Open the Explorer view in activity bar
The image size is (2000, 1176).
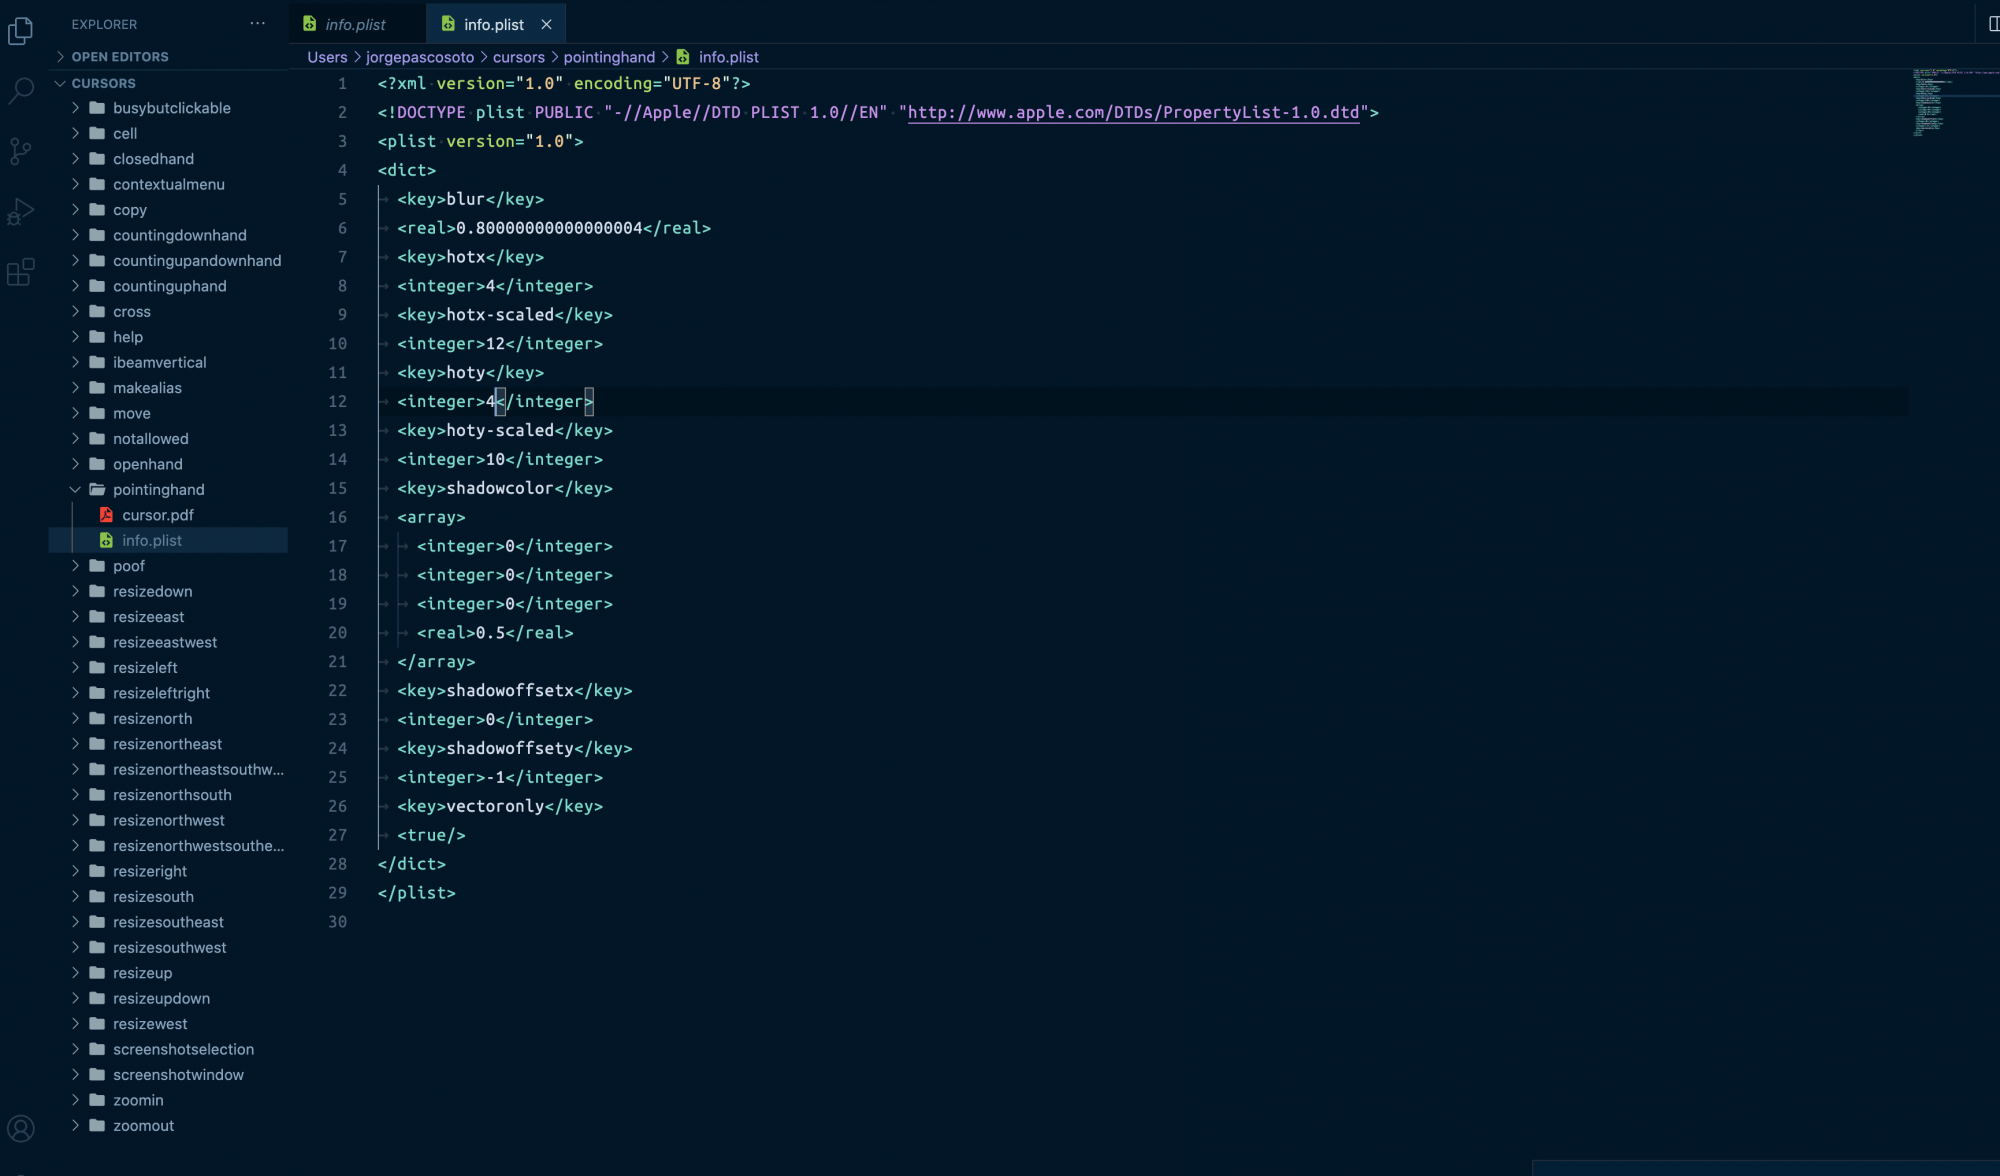tap(20, 31)
